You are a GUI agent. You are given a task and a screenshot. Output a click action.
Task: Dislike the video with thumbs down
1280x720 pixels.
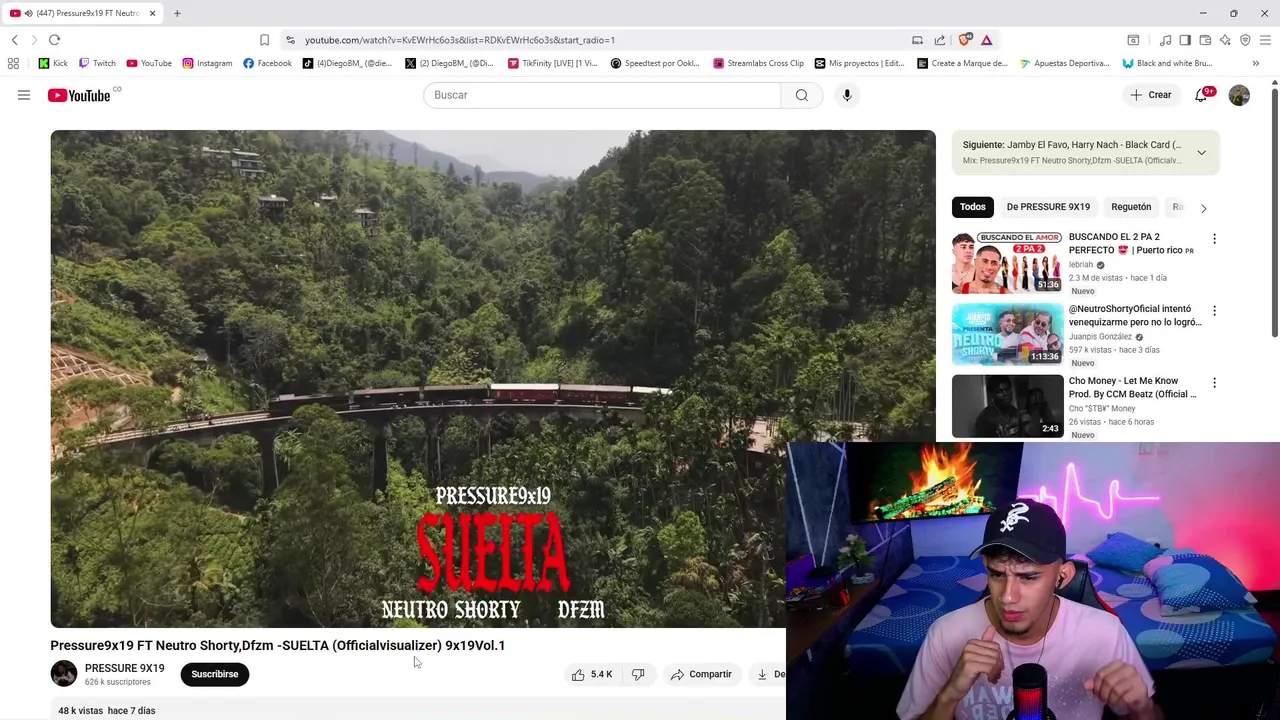pos(638,674)
